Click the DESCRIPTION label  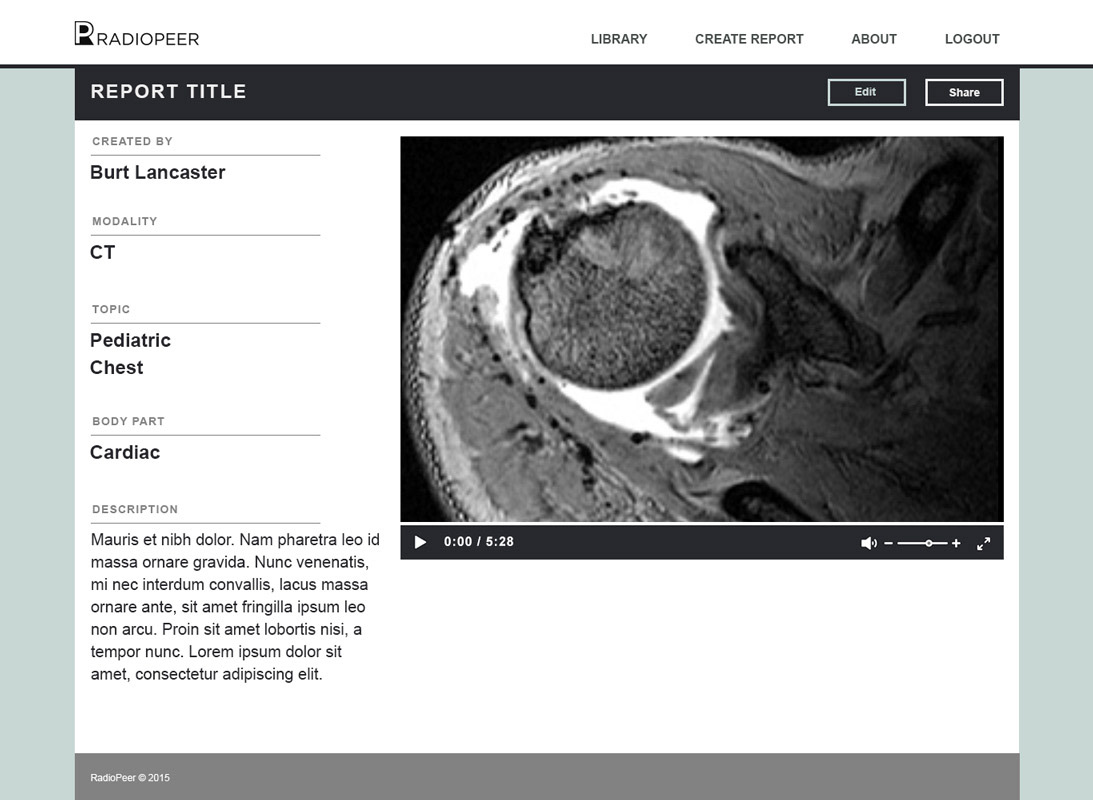135,509
